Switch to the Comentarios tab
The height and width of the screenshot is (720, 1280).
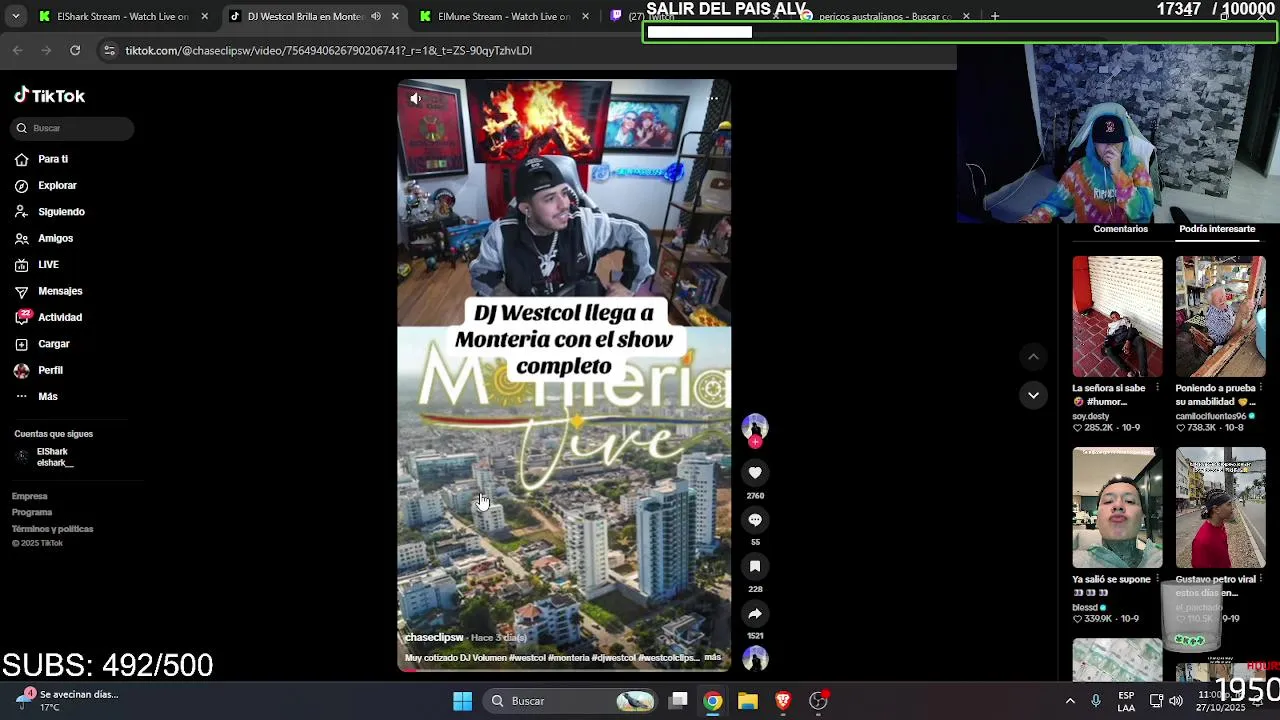tap(1120, 229)
